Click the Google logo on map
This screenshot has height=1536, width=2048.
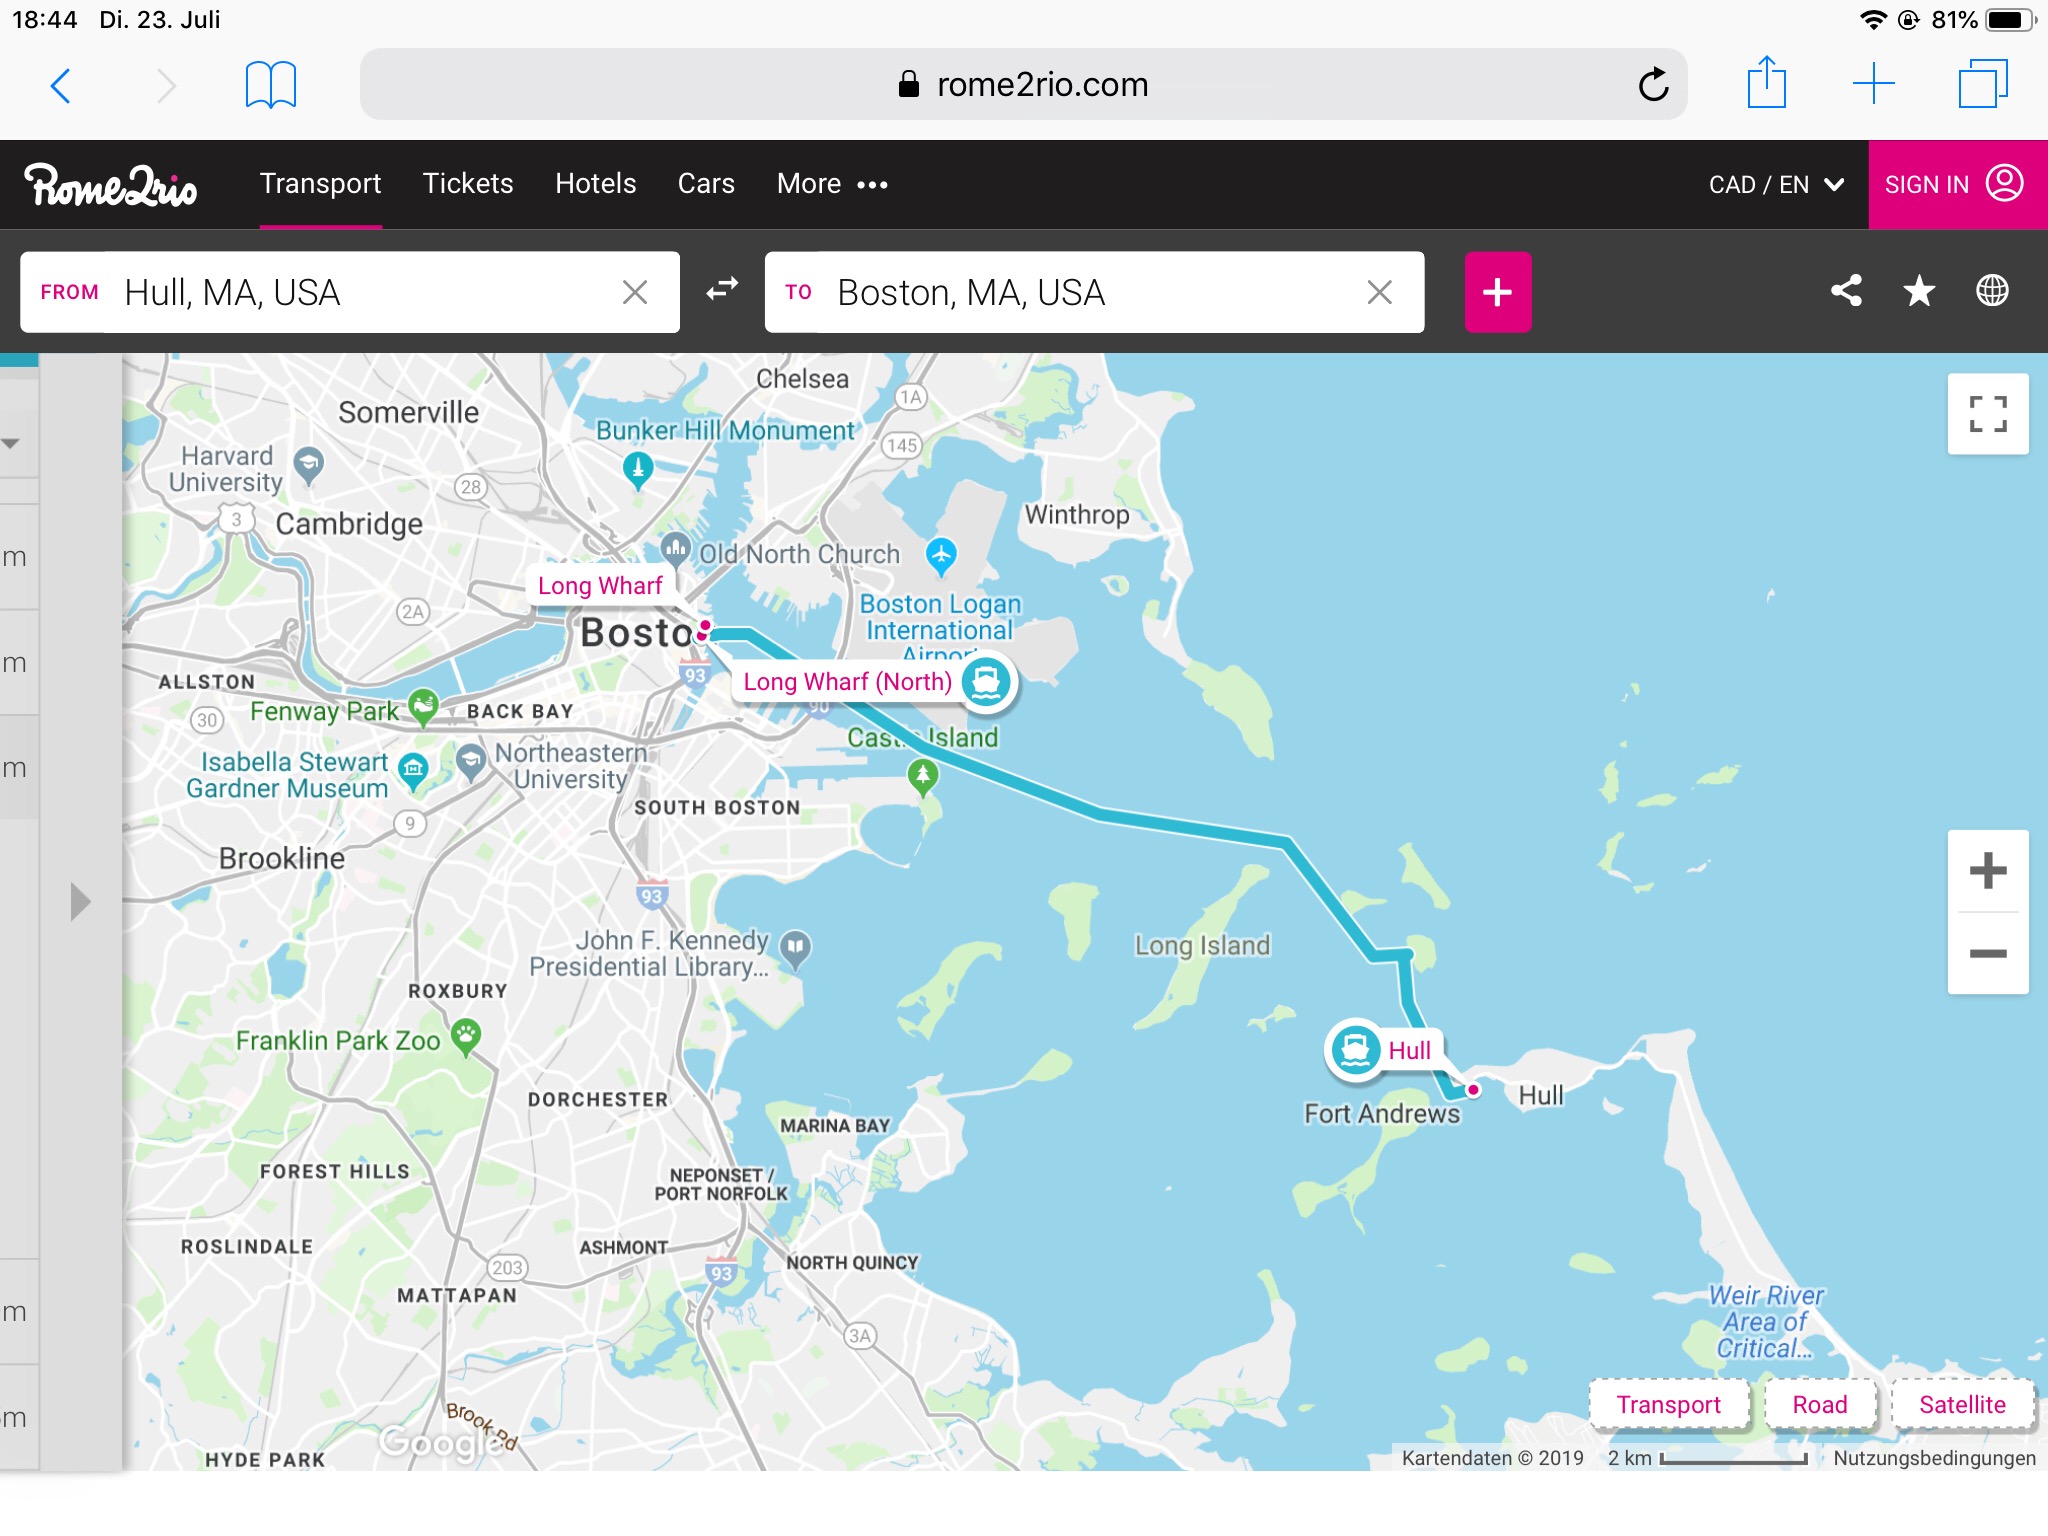(444, 1442)
